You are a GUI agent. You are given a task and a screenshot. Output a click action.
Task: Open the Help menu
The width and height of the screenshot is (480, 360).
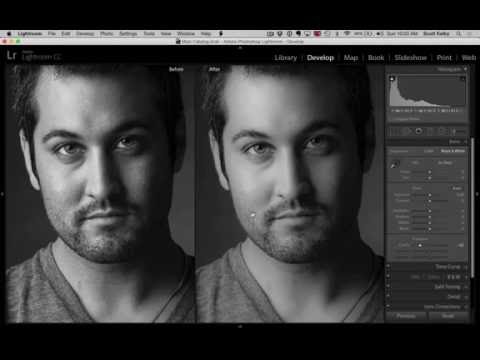(206, 34)
